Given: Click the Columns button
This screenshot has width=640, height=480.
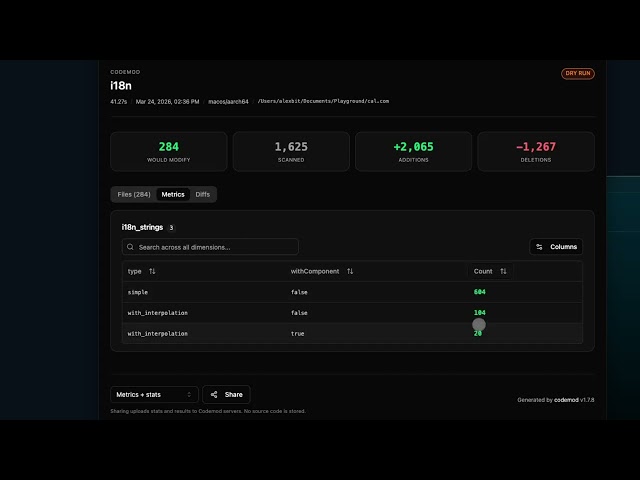Looking at the screenshot, I should pyautogui.click(x=556, y=247).
